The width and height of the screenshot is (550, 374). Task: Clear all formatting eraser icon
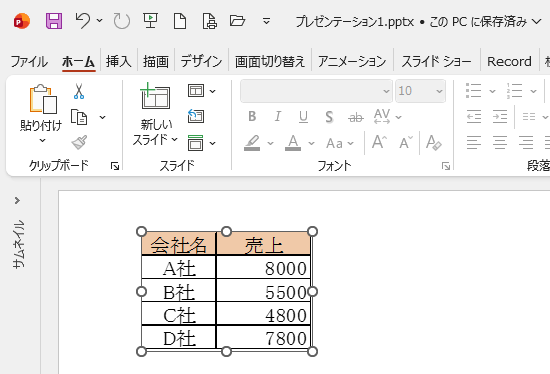click(x=434, y=142)
